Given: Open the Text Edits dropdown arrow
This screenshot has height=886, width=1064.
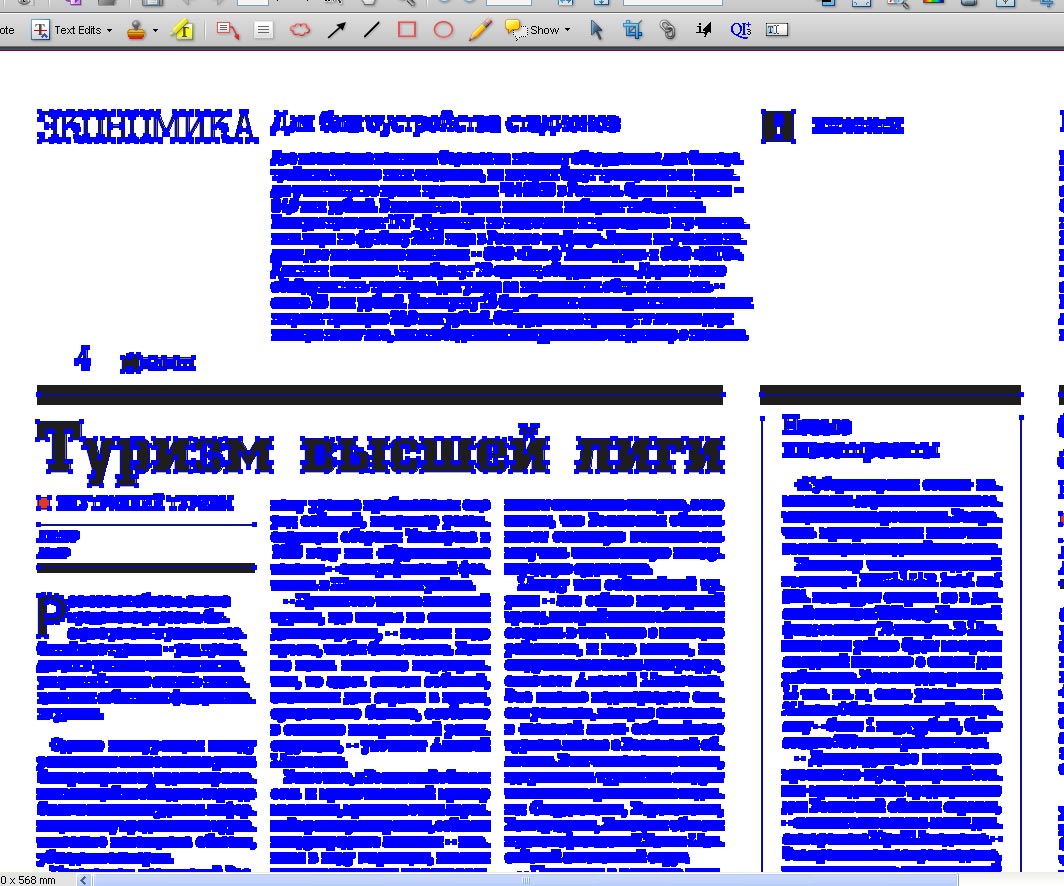Looking at the screenshot, I should click(x=109, y=31).
